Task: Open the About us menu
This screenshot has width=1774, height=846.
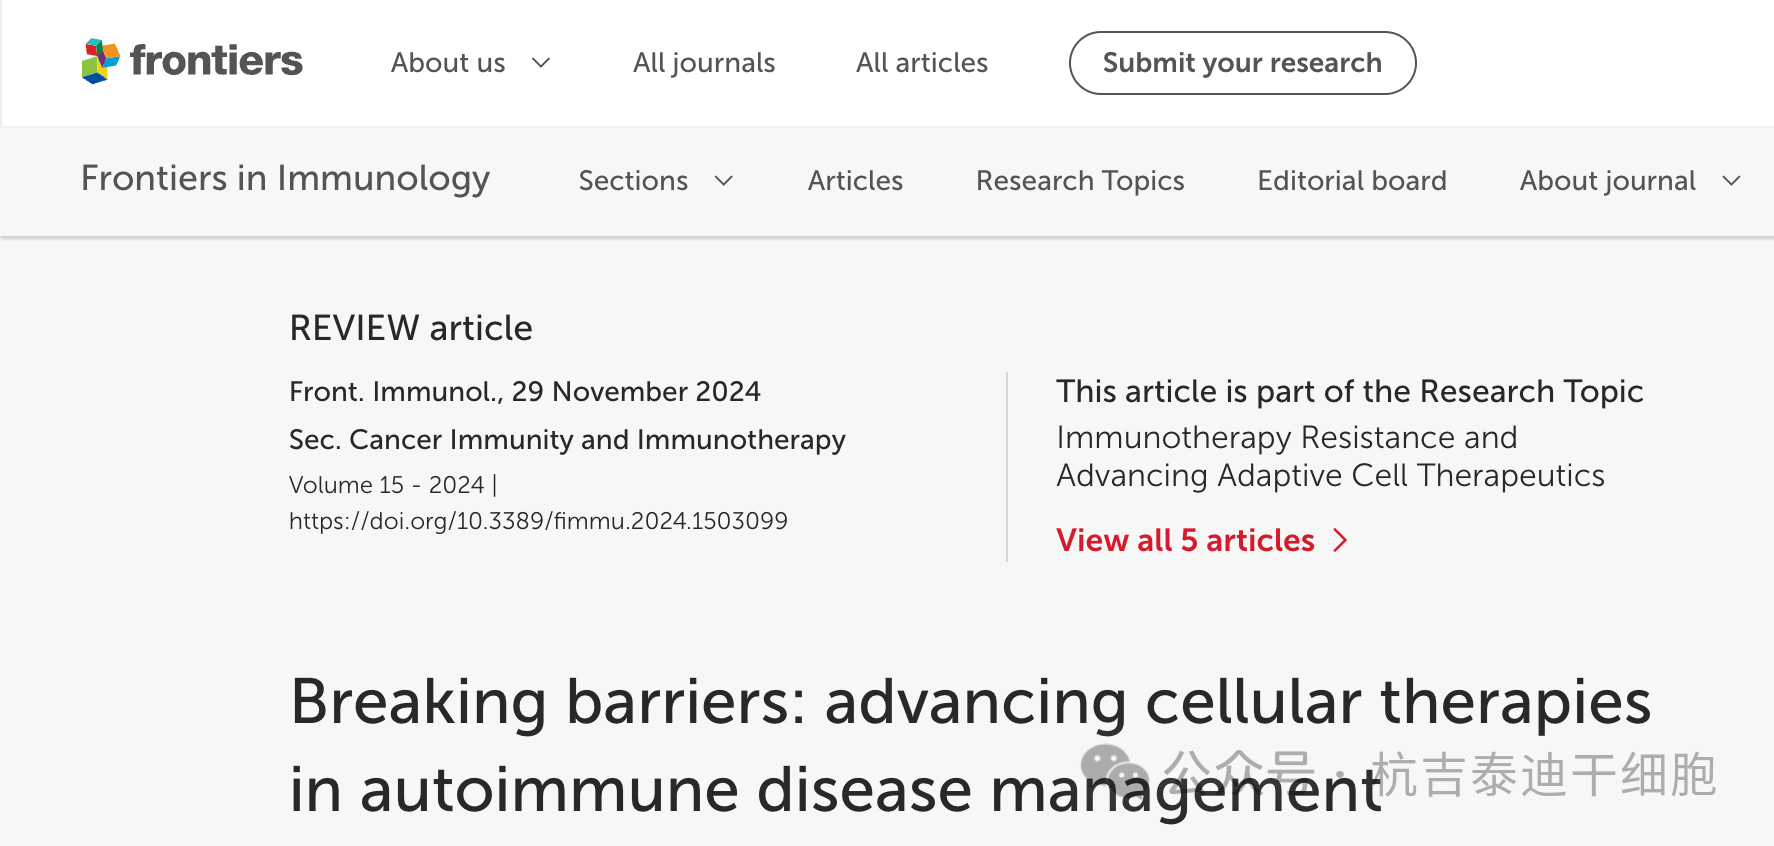Action: pos(448,63)
